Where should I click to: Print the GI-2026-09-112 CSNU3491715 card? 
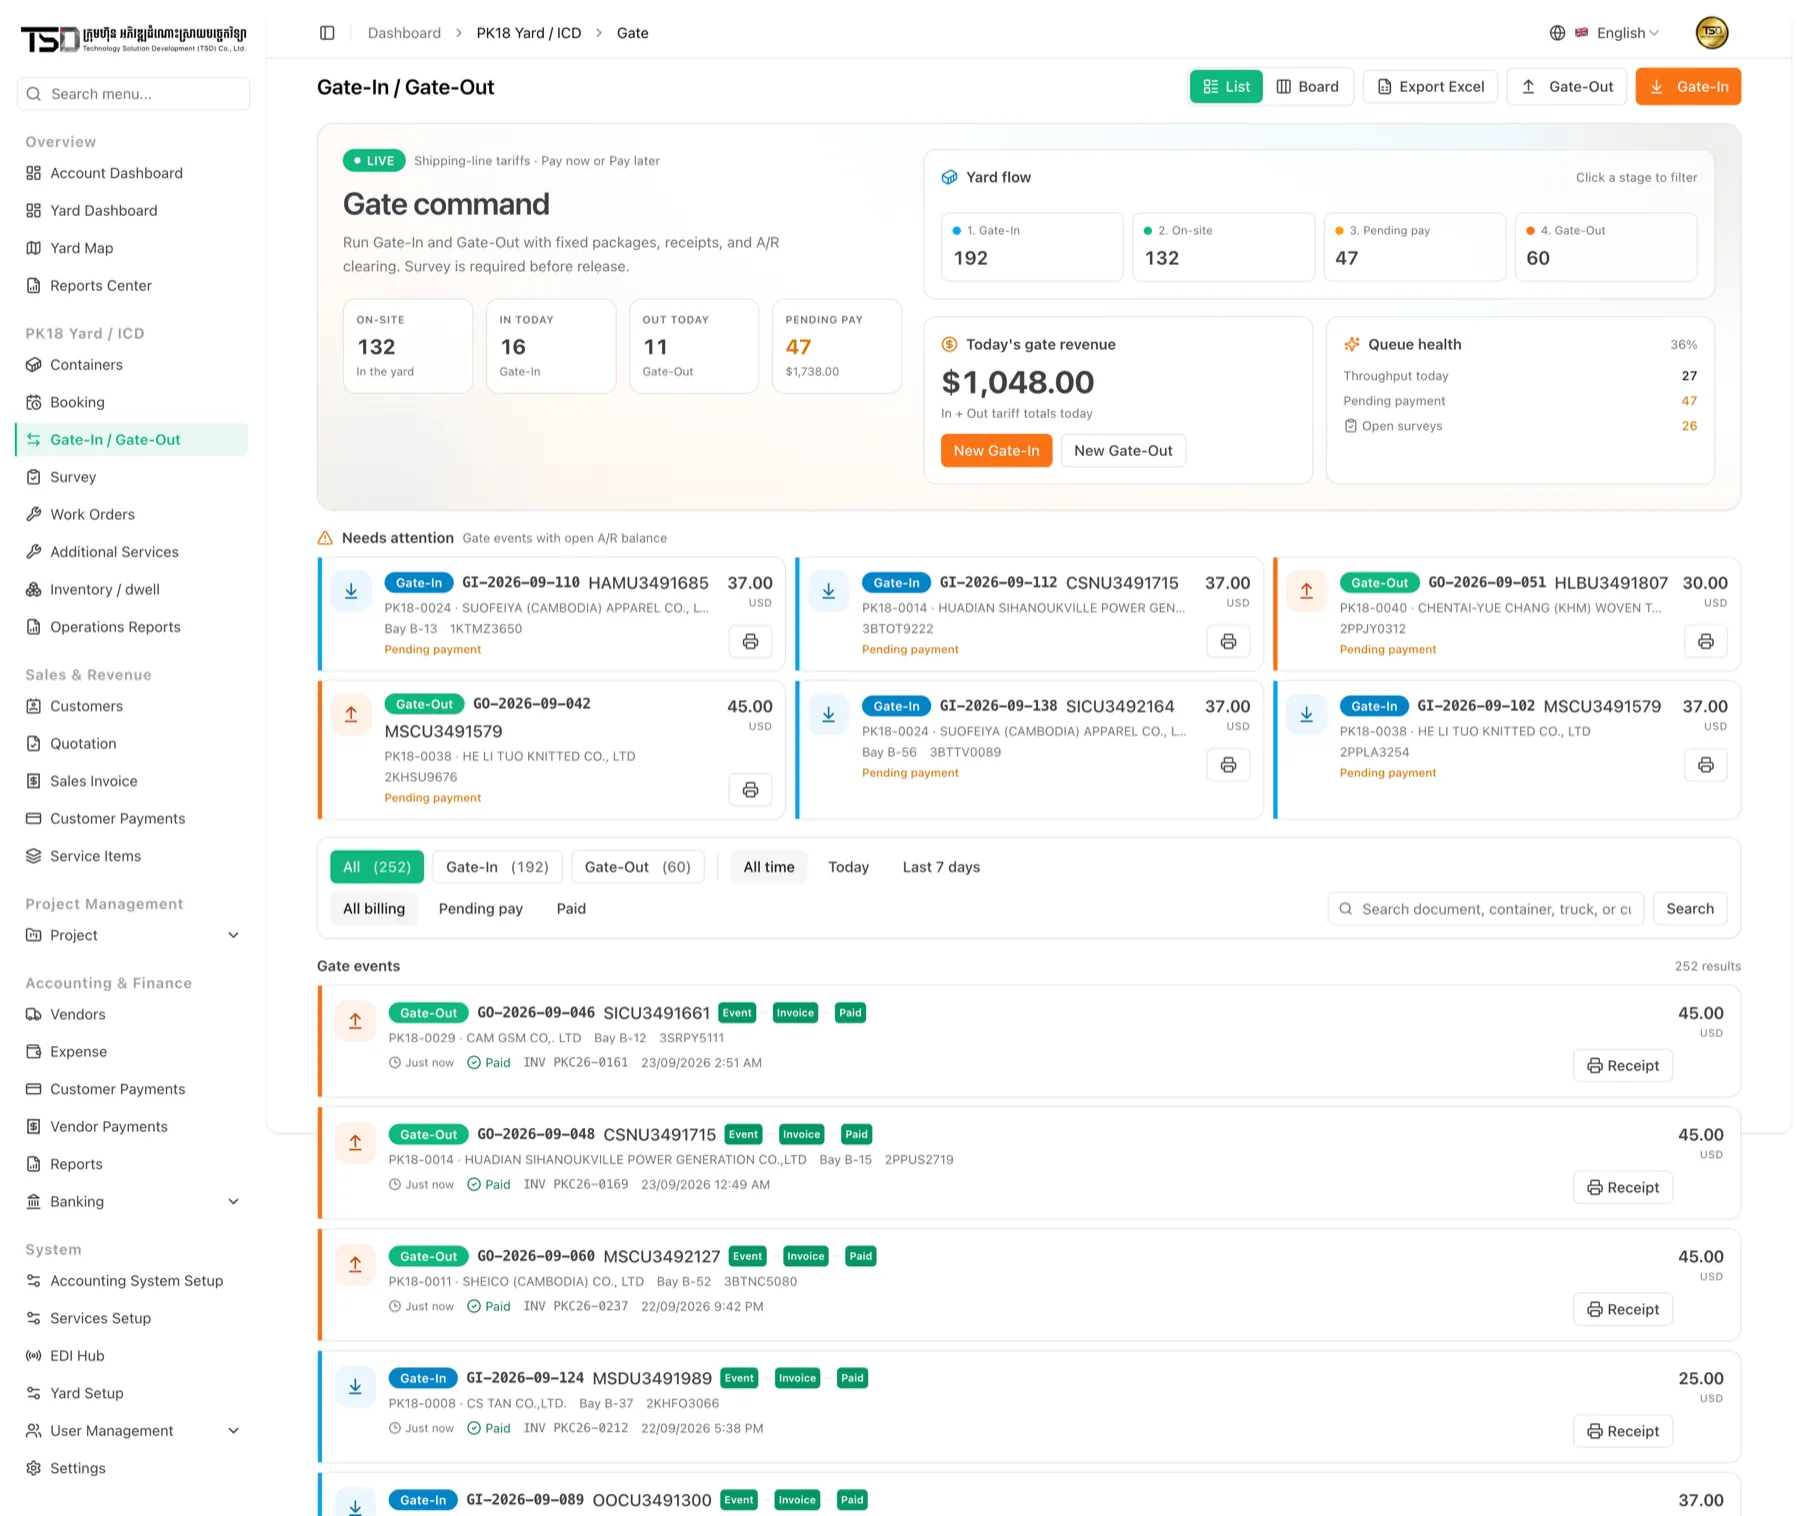click(1228, 641)
